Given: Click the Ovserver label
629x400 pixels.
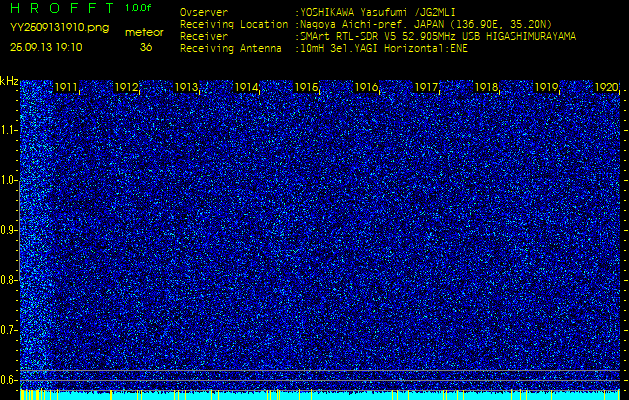Looking at the screenshot, I should 204,12.
